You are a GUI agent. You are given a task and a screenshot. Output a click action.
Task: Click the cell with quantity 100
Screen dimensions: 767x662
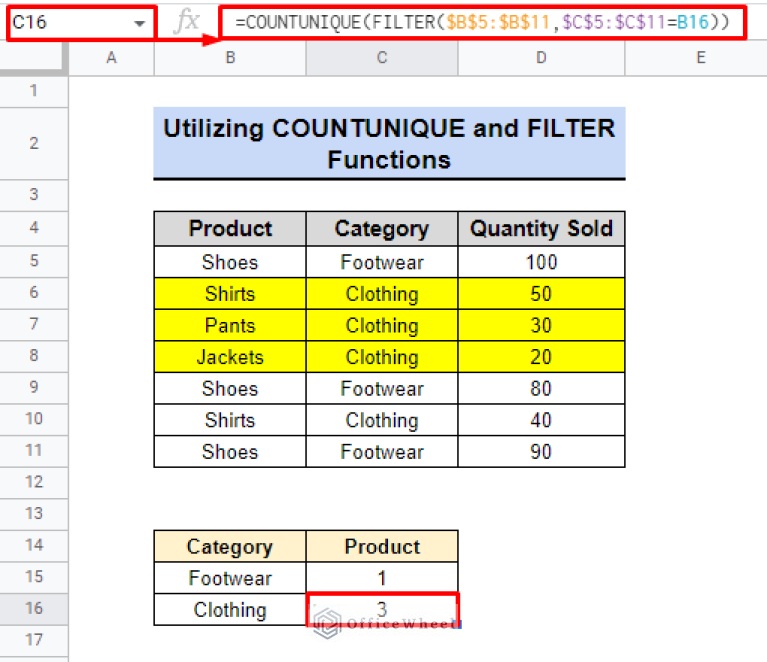point(541,262)
